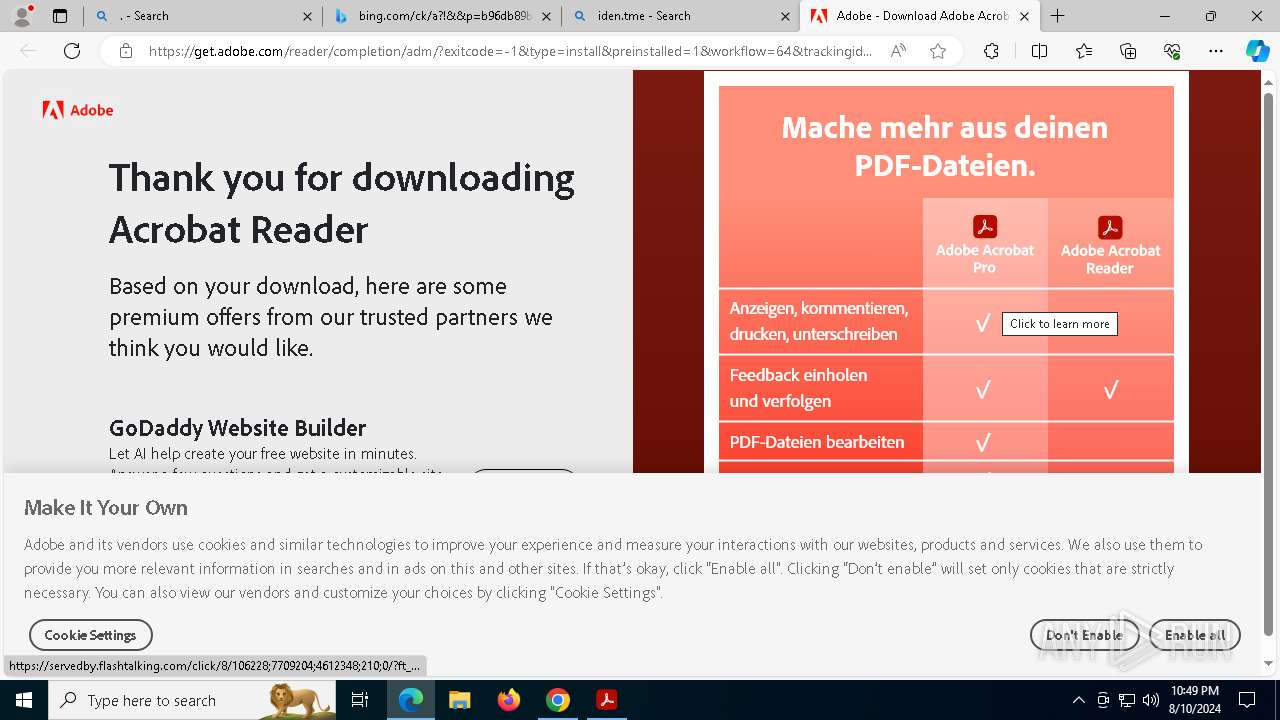Open the Favorites list icon
This screenshot has width=1280, height=720.
point(1084,51)
